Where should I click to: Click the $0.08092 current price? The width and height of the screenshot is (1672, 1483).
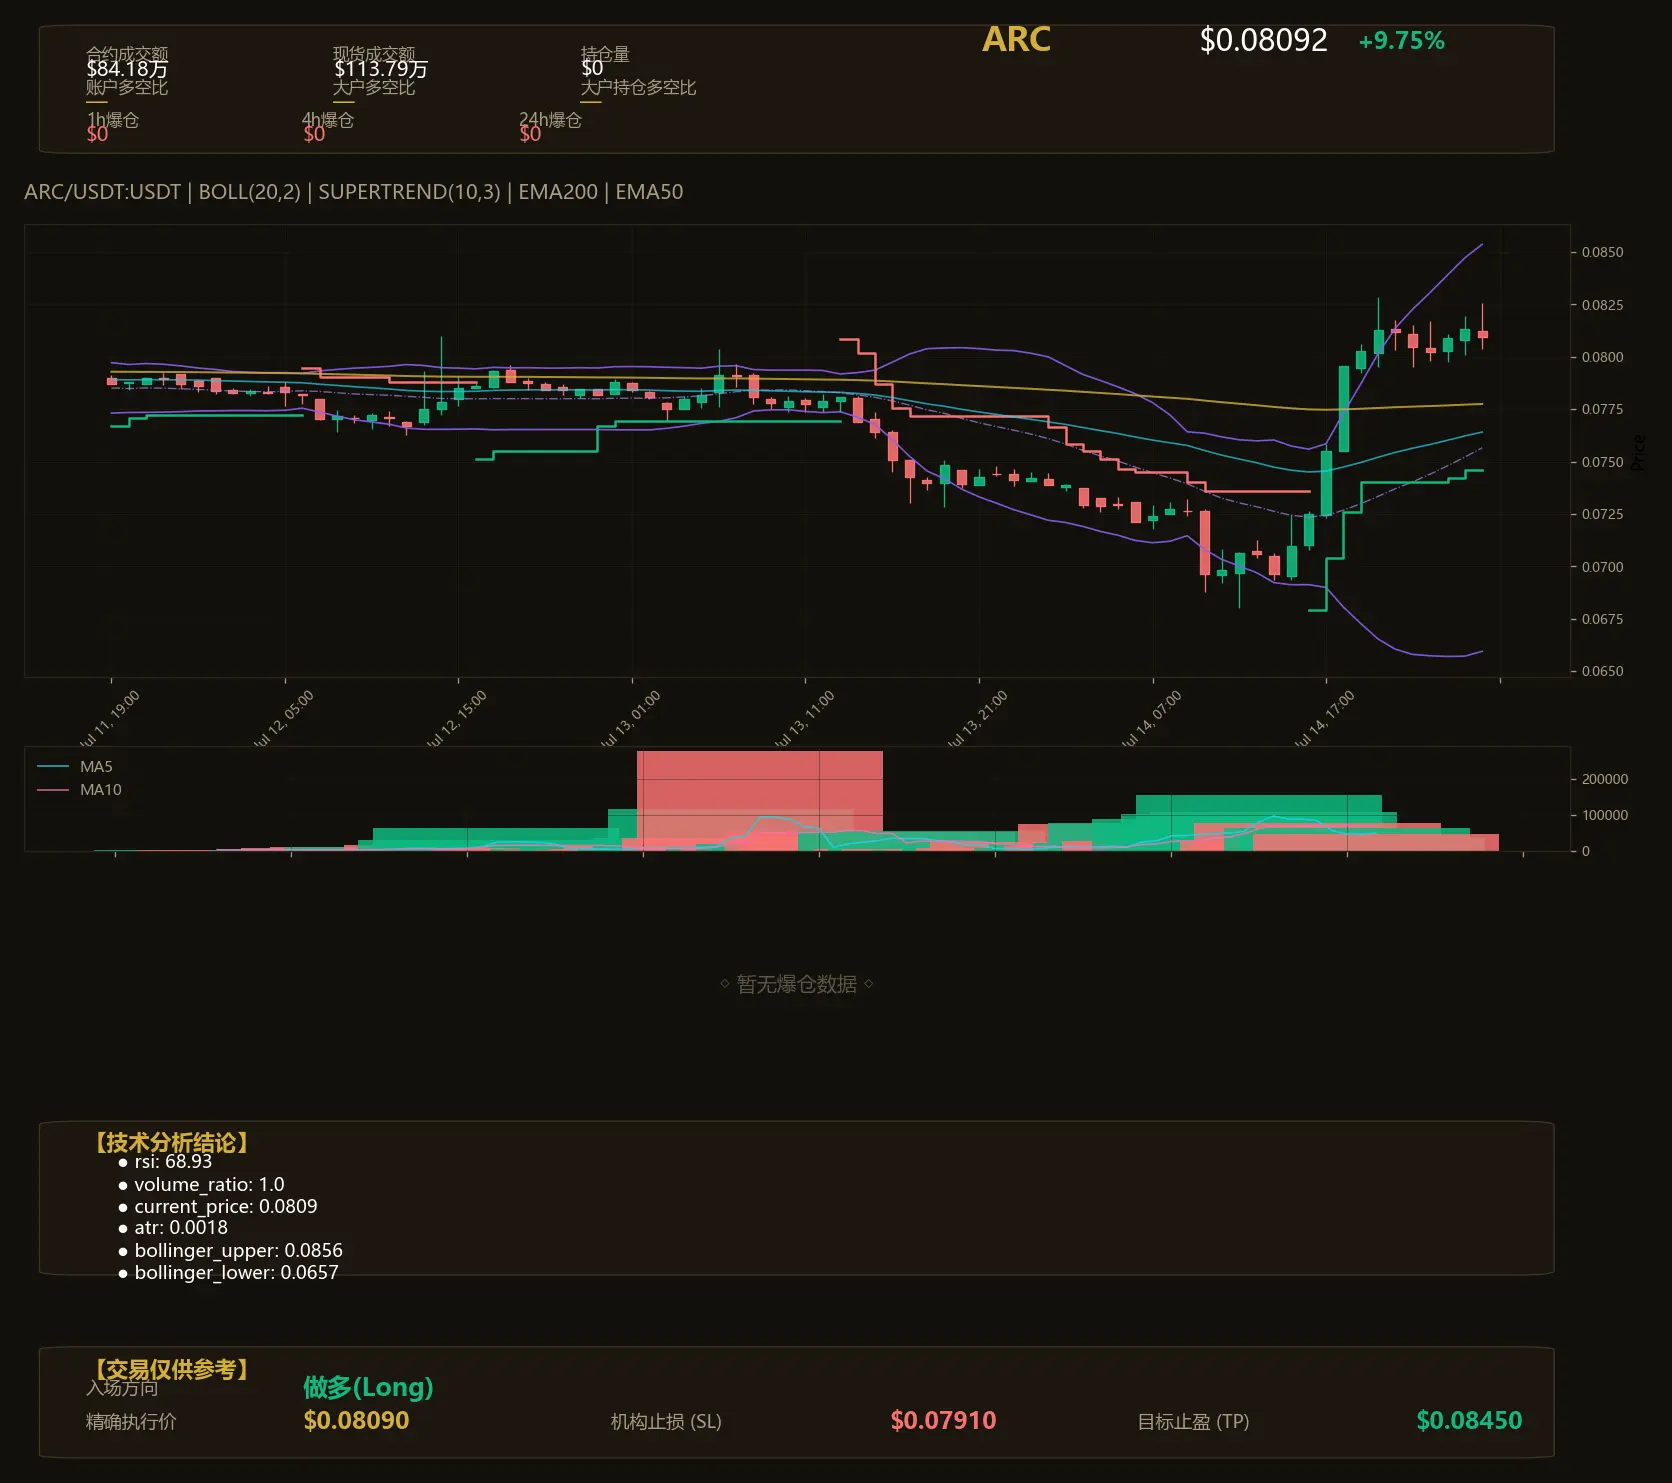(1263, 40)
